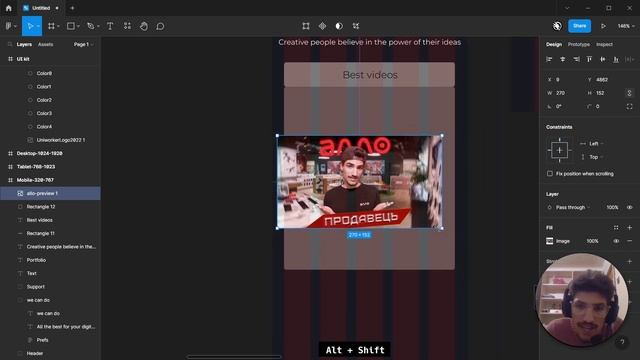Click Align right icon
This screenshot has height=360, width=640.
coord(576,60)
